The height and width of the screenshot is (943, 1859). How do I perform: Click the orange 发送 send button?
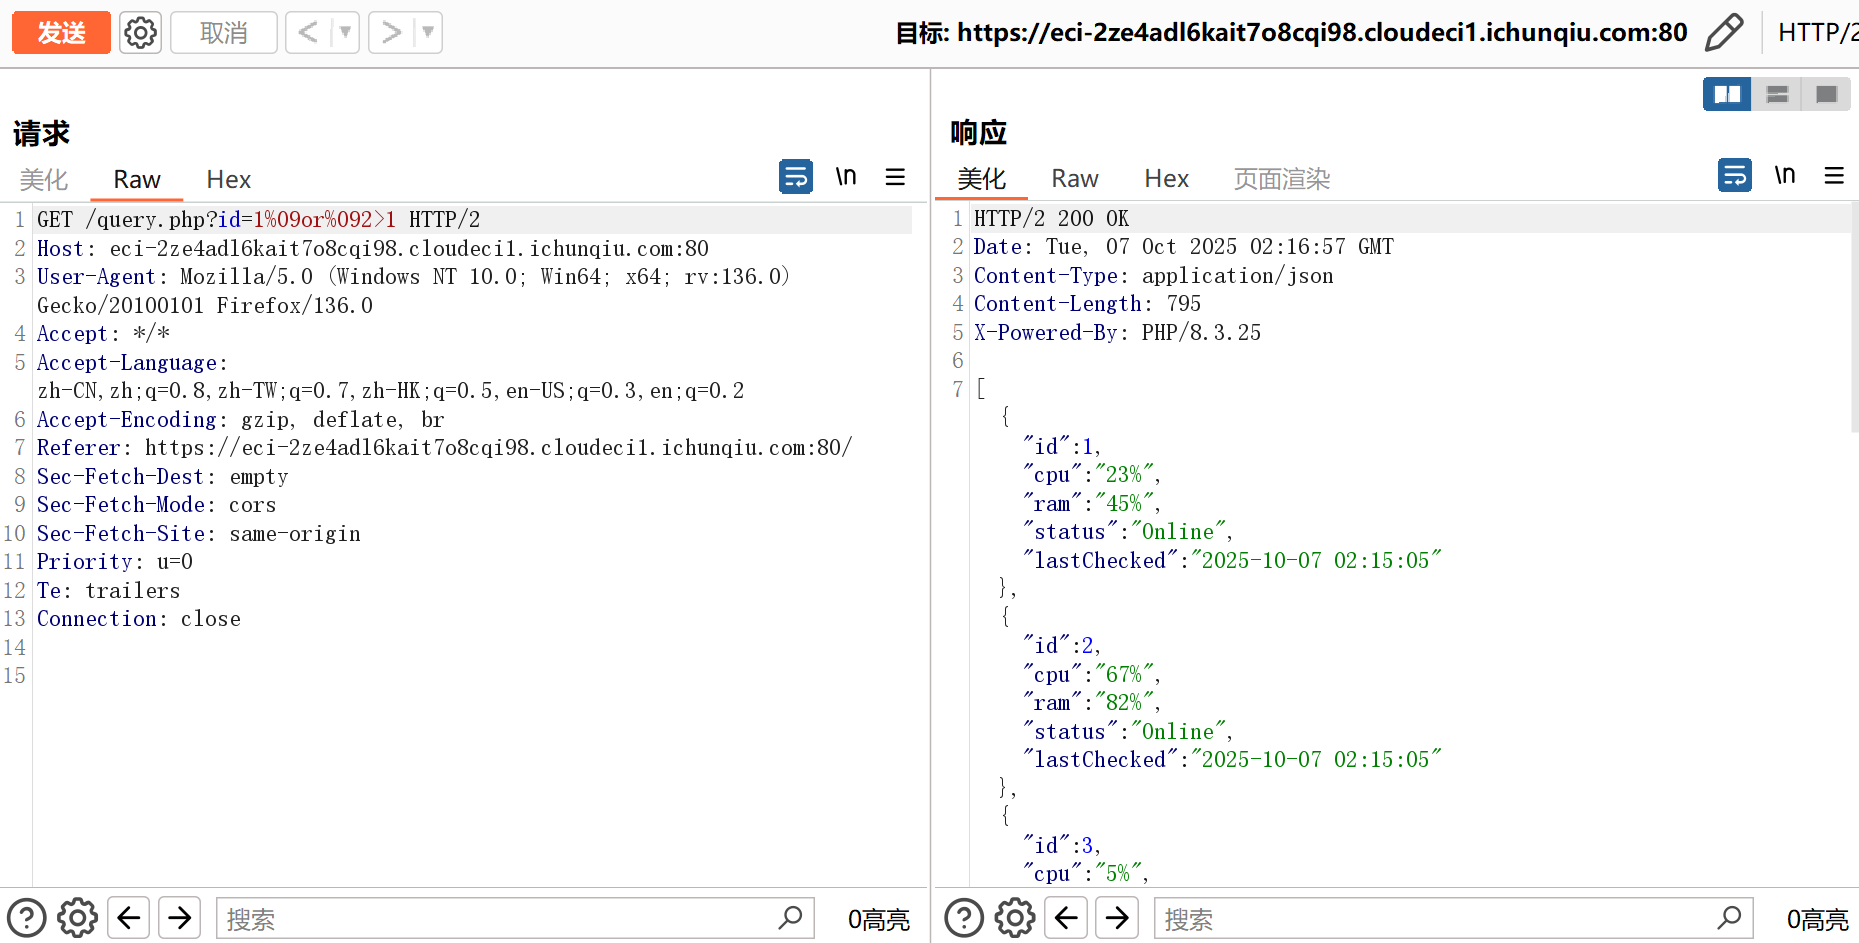(x=61, y=33)
